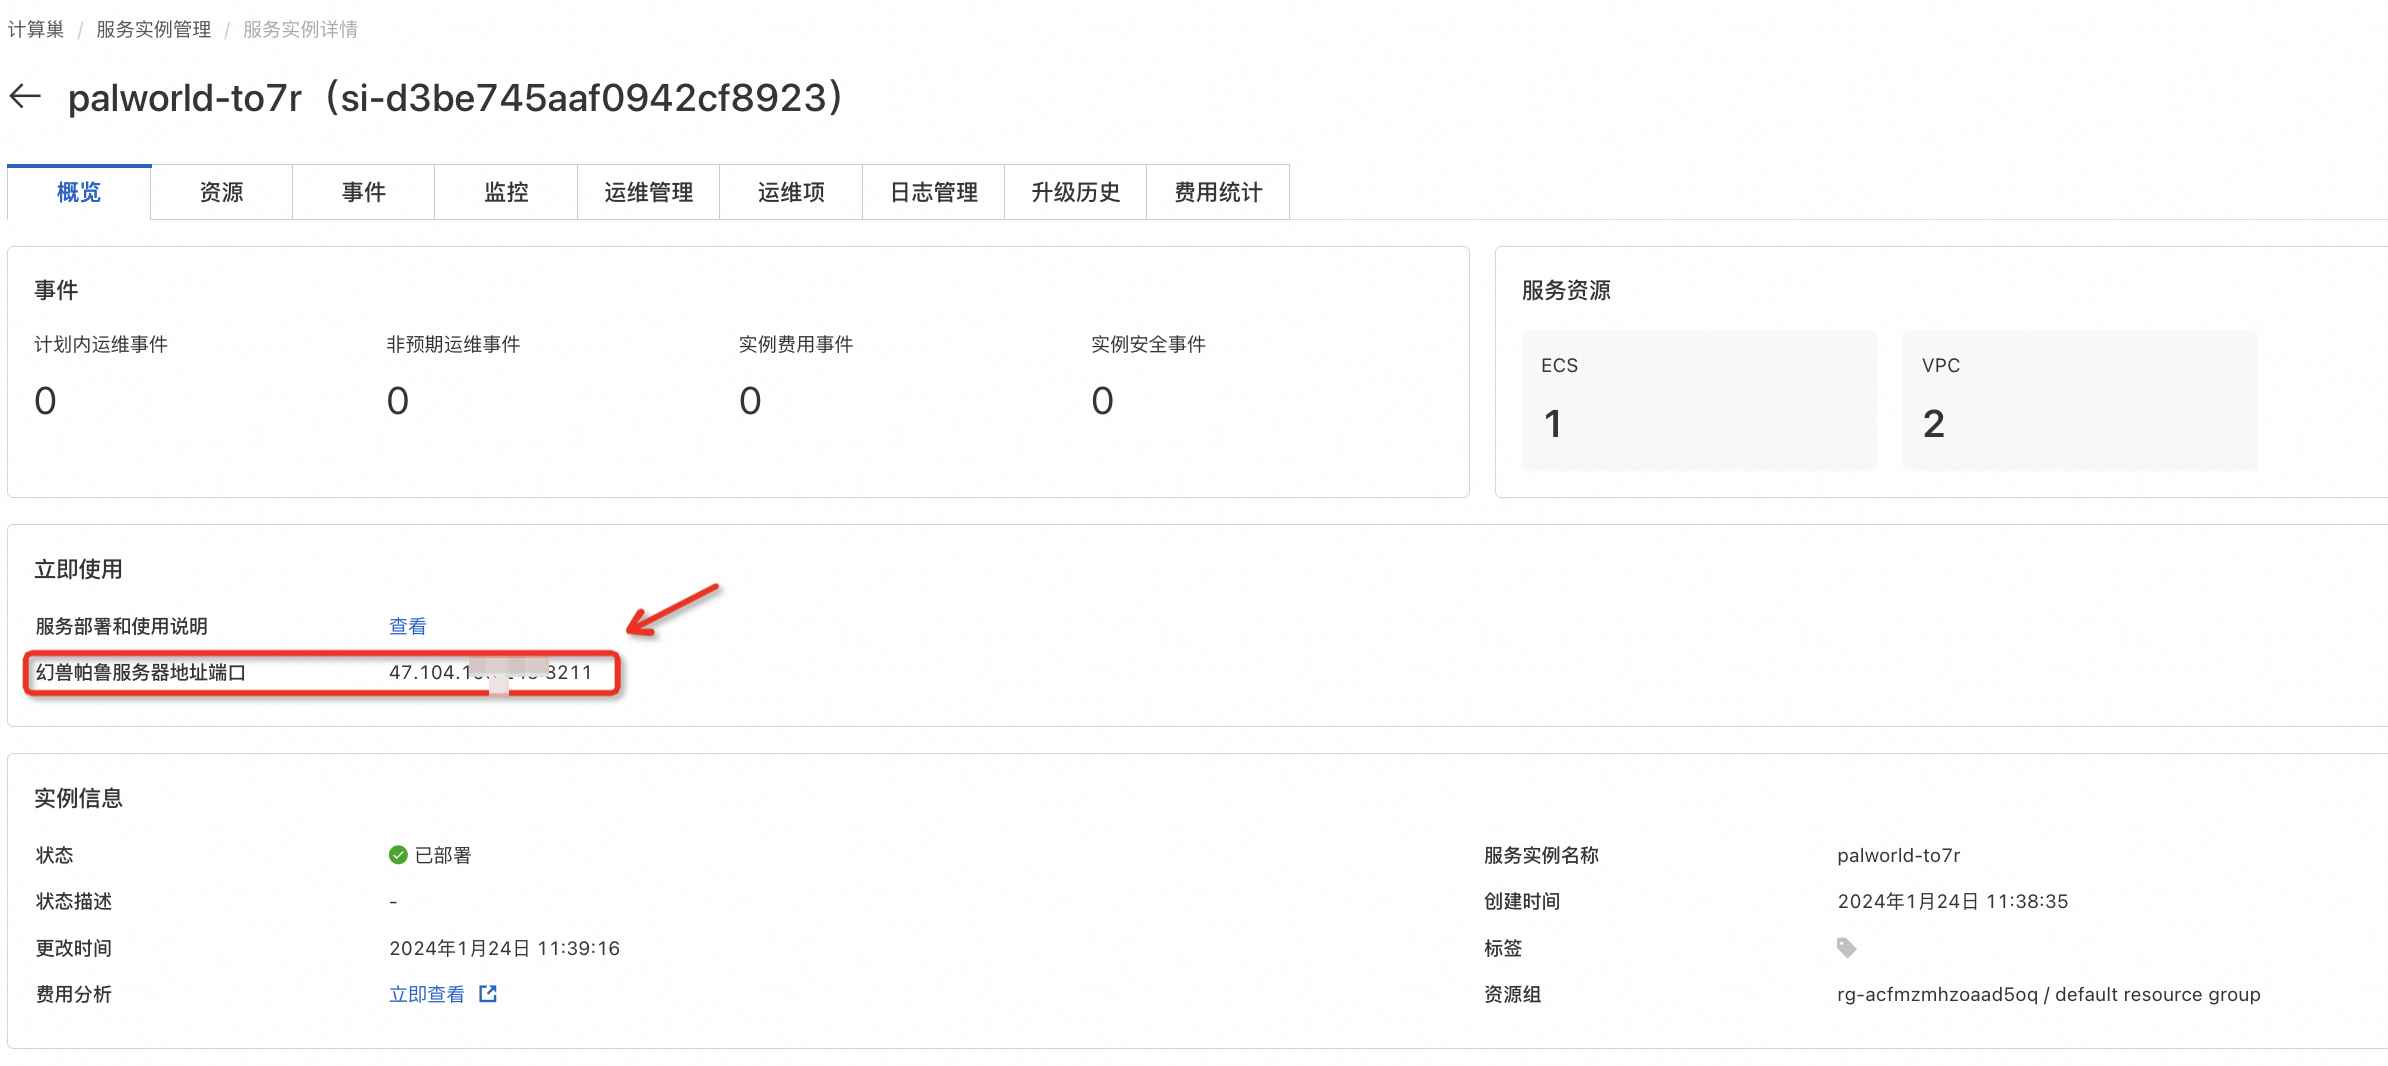This screenshot has height=1066, width=2388.
Task: Click the tag icon in the 标签 field
Action: pos(1844,947)
